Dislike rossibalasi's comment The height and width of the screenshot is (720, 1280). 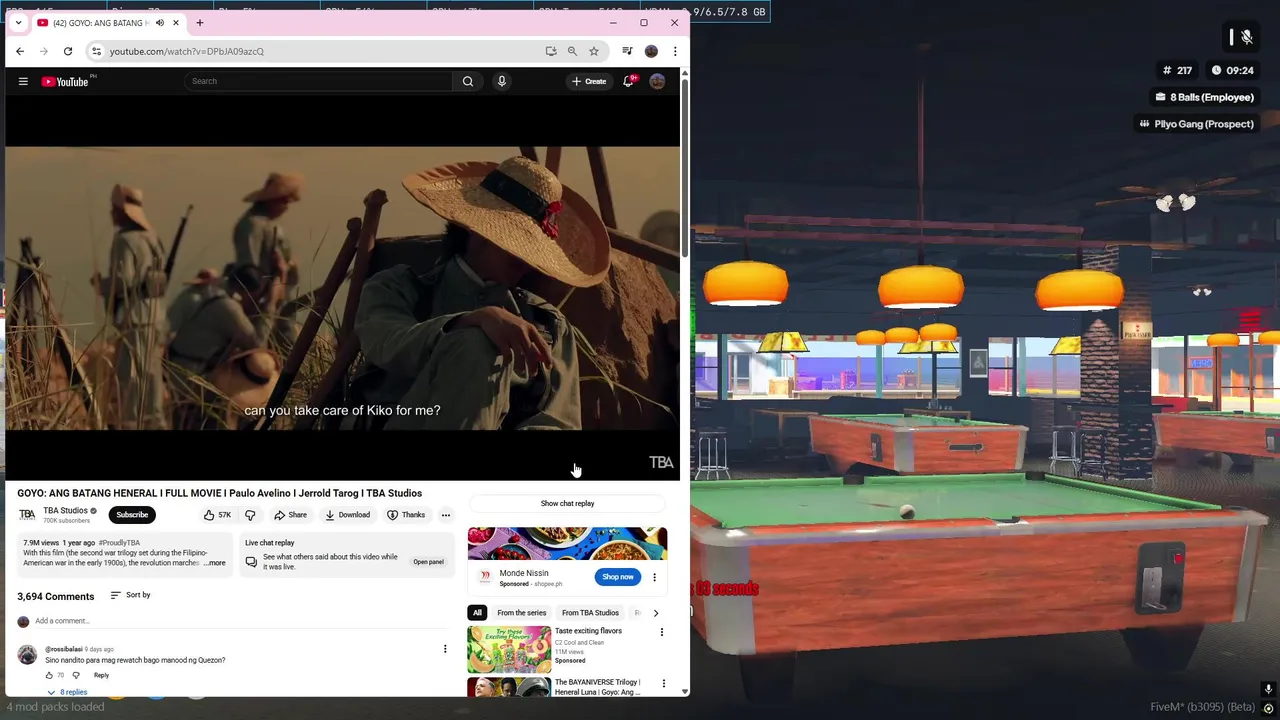tap(76, 675)
